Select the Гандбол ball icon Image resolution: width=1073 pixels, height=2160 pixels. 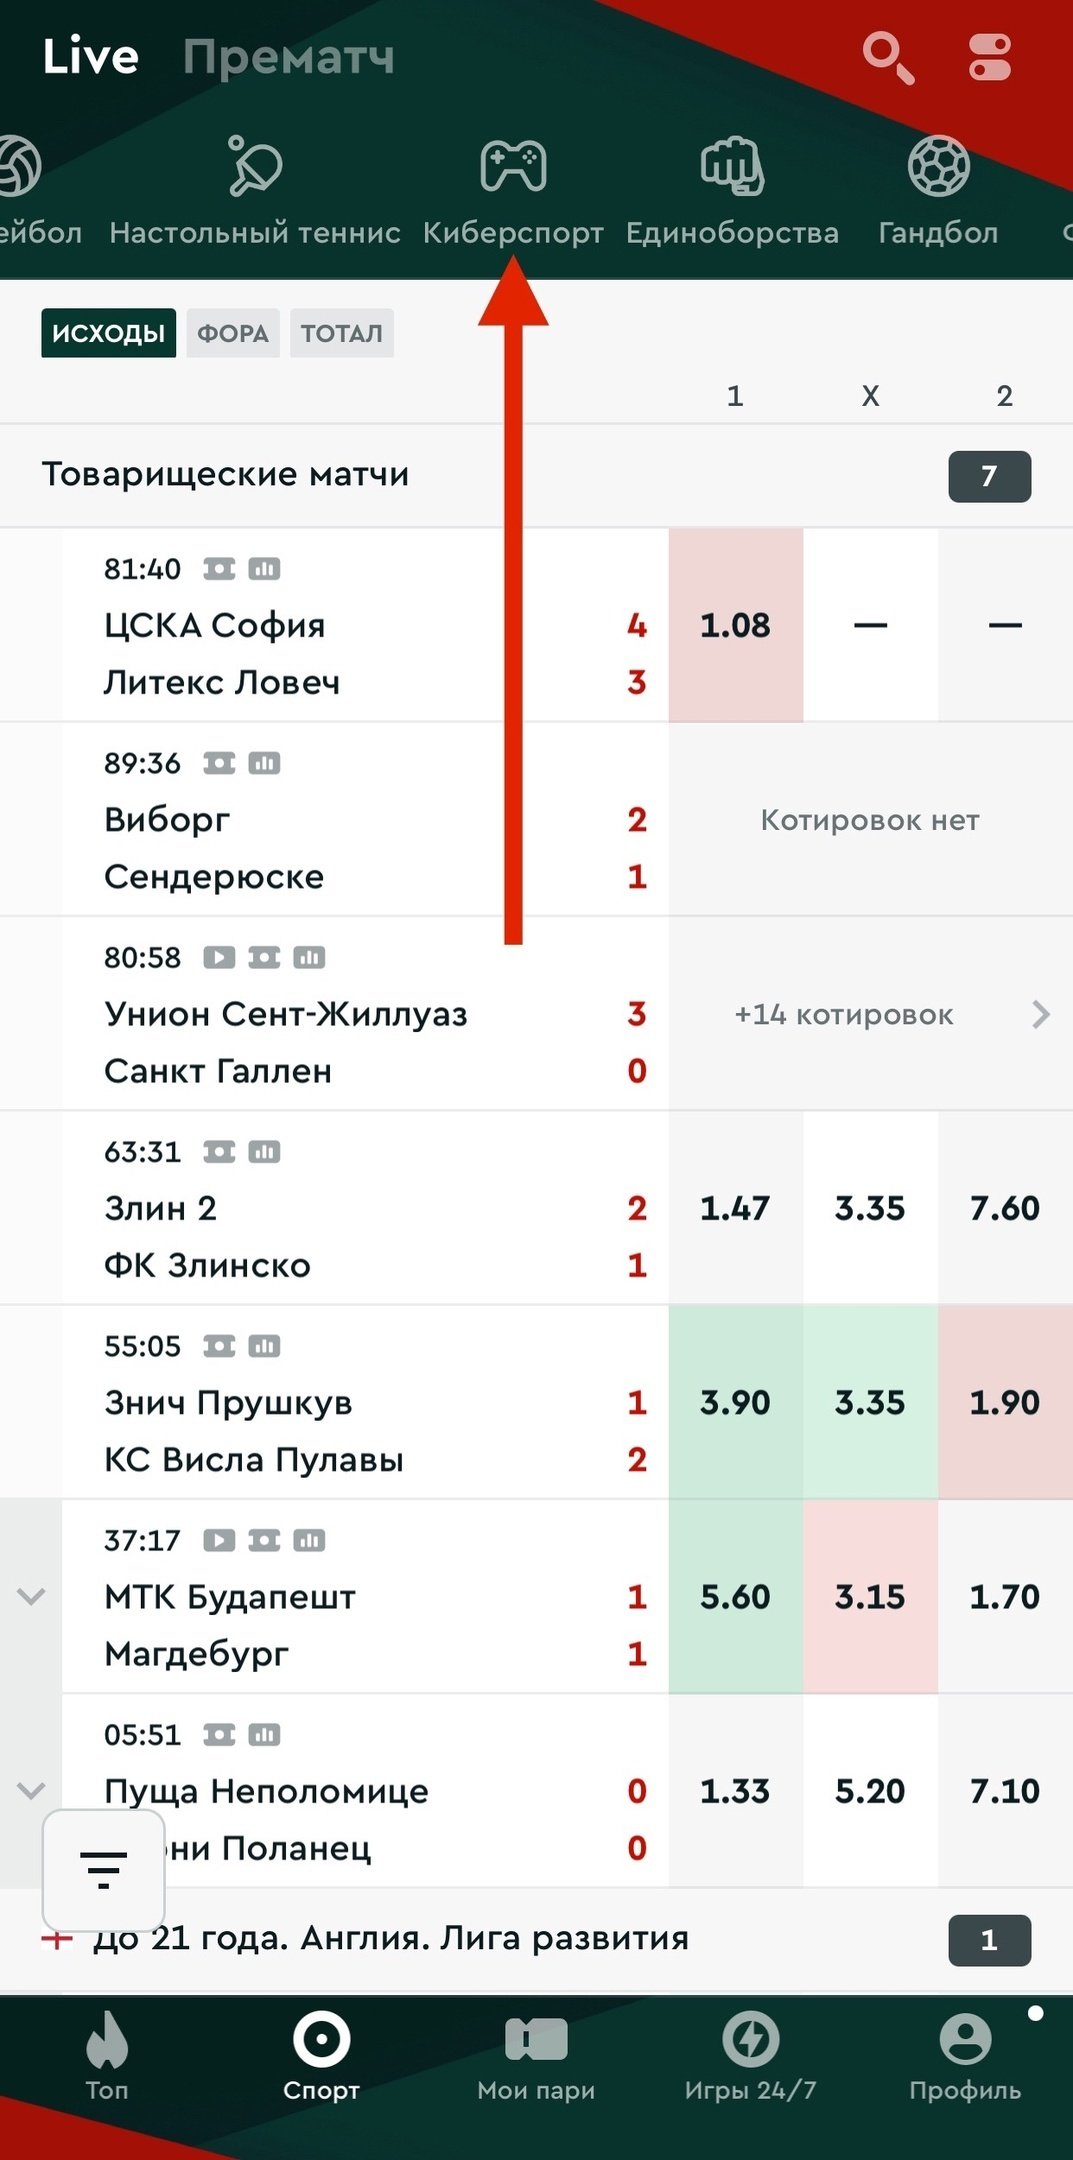coord(938,166)
